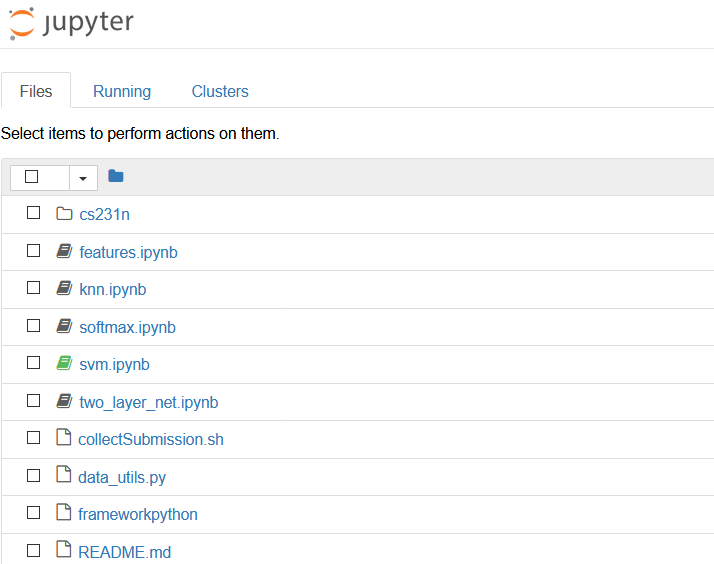This screenshot has width=714, height=564.
Task: Toggle the select-all checkbox in the toolbar
Action: coord(32,177)
